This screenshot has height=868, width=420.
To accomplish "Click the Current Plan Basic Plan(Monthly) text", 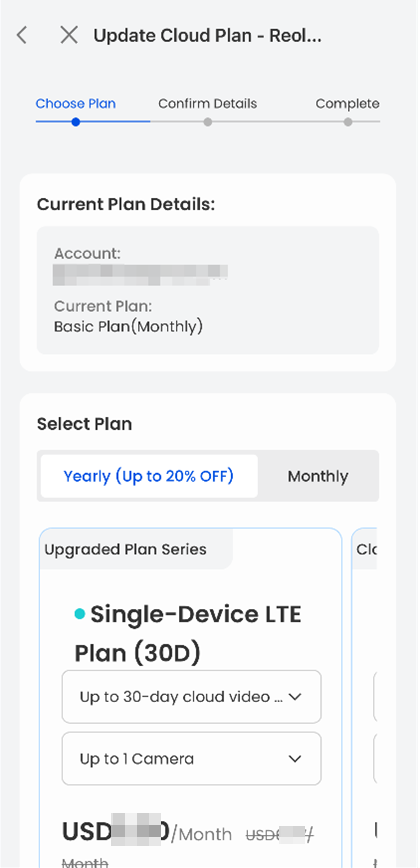I will 128,327.
